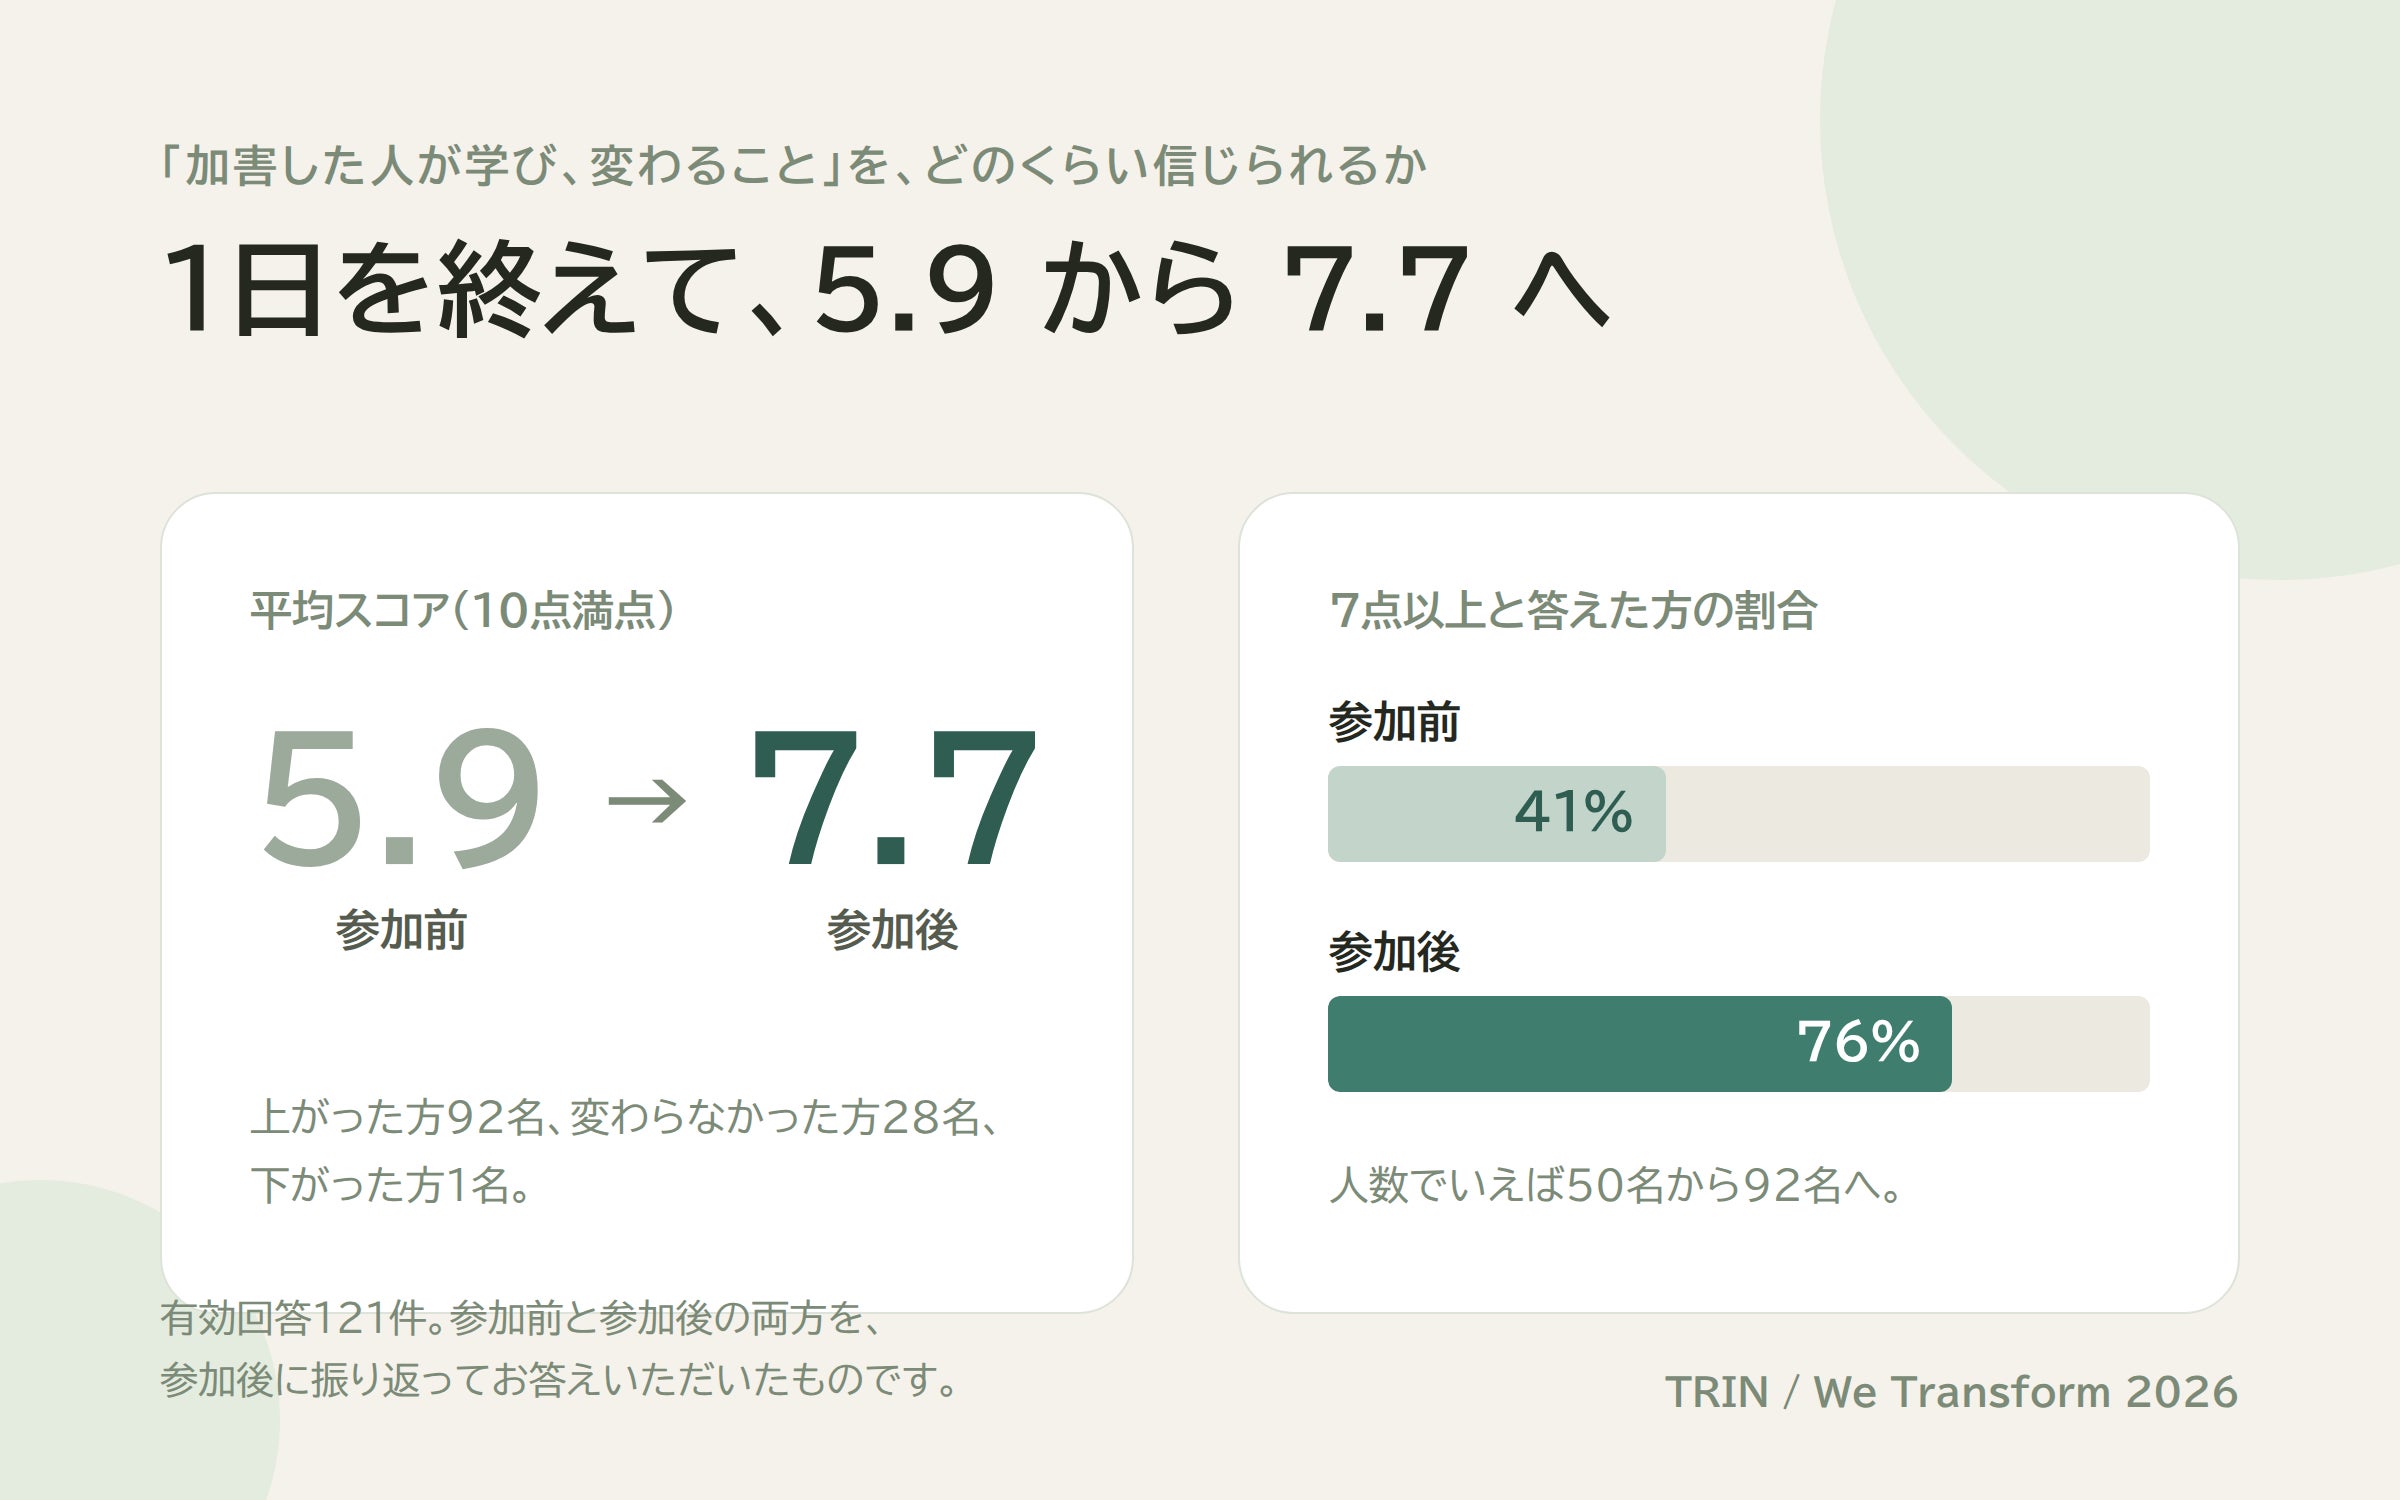
Task: Click the footer TRIN / We Transform 2026
Action: (1951, 1392)
